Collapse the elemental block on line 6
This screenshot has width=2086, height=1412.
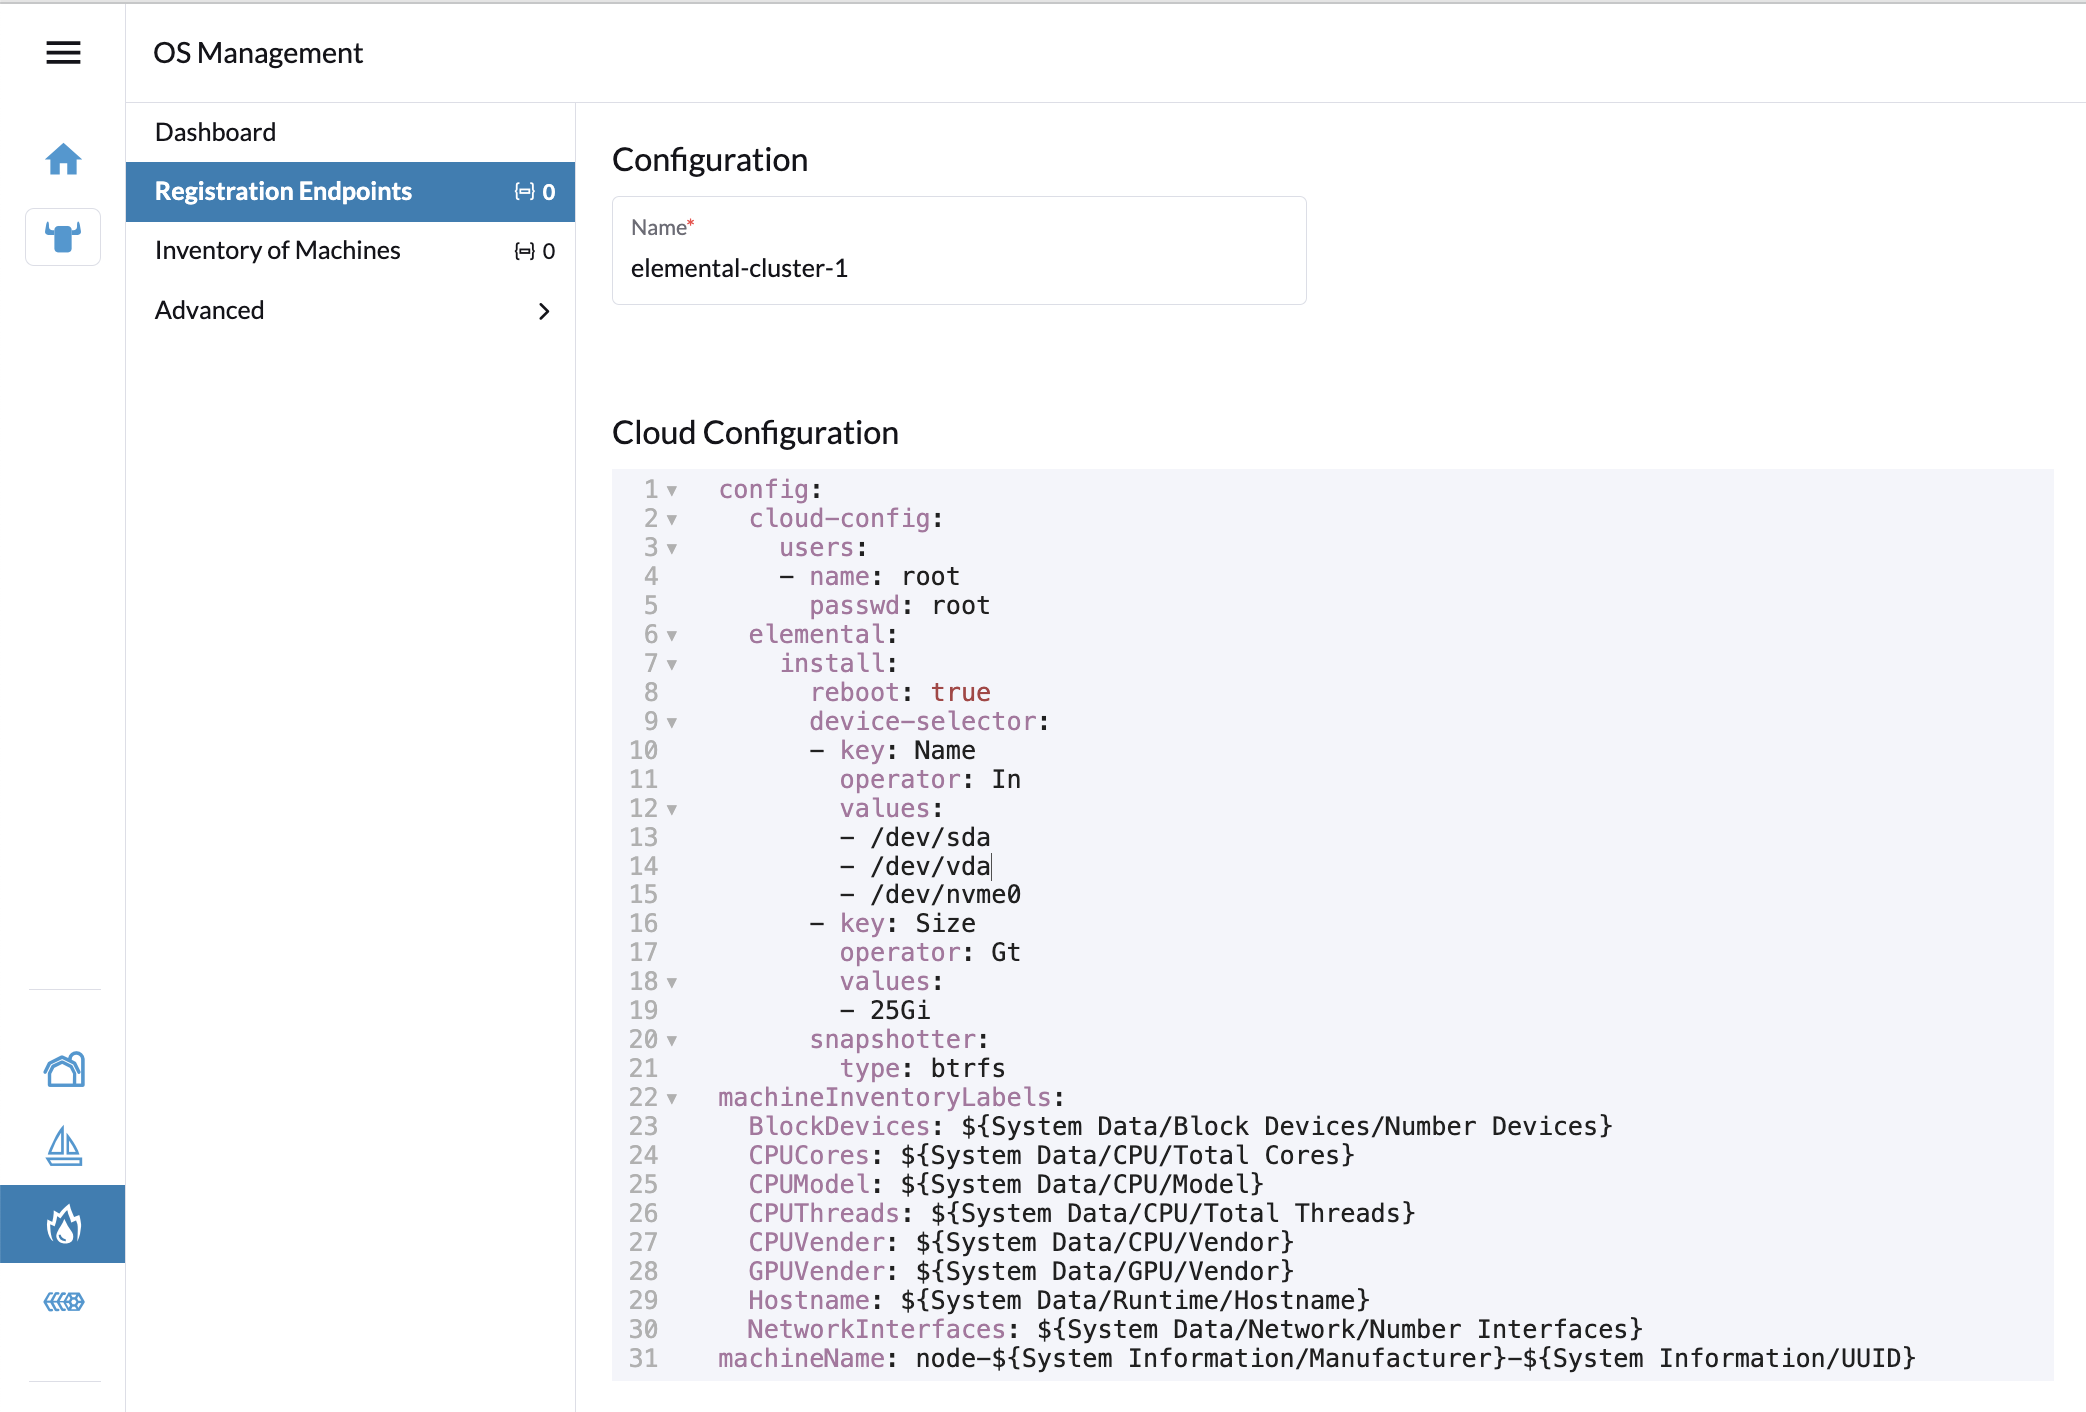[672, 636]
